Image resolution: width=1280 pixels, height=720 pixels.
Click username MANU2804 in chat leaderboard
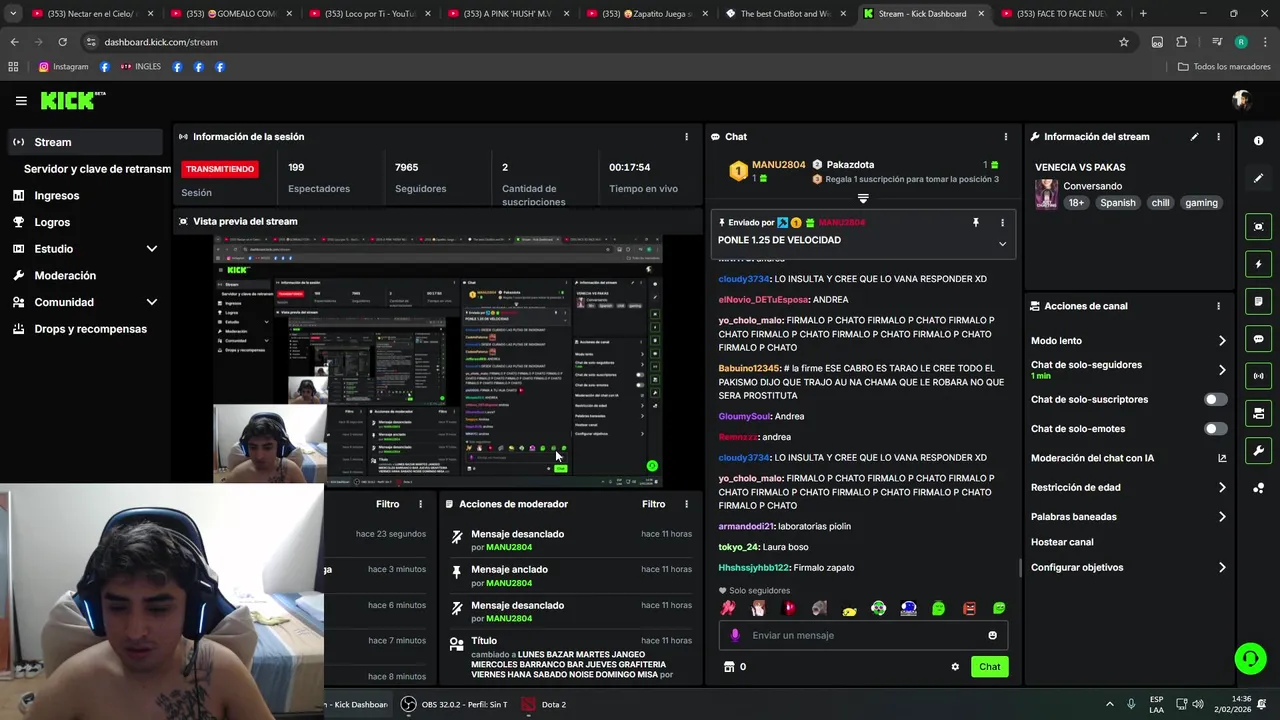point(778,165)
